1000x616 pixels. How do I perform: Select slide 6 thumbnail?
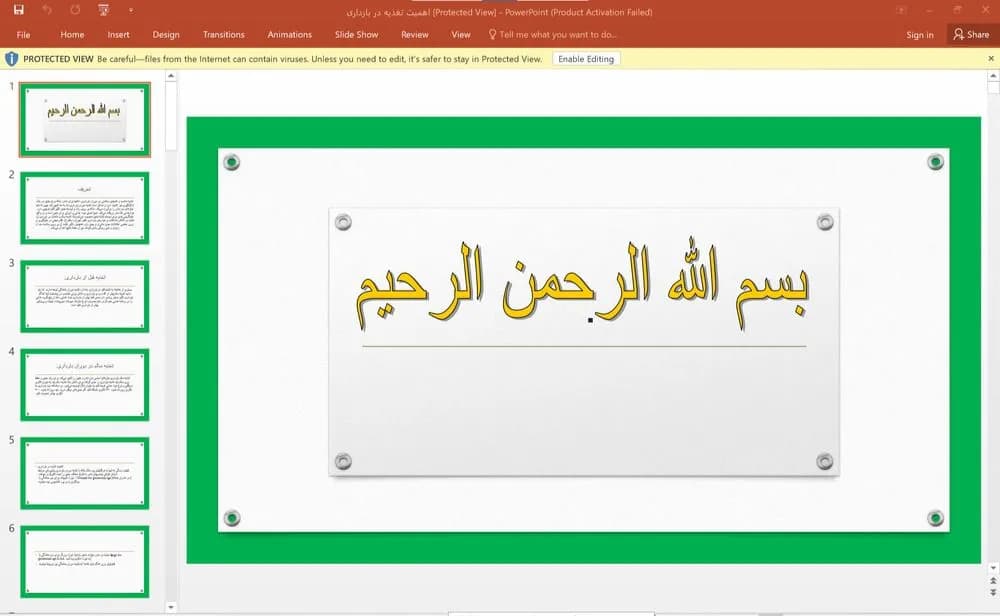(85, 562)
